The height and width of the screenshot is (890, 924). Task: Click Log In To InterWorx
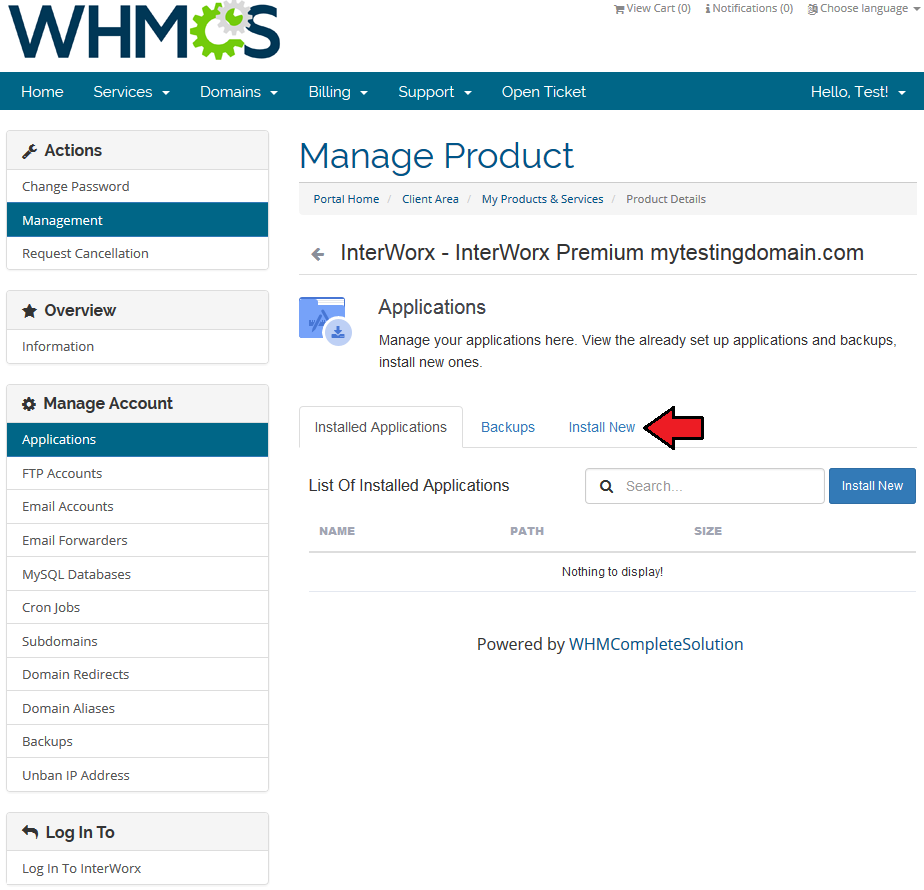(137, 868)
